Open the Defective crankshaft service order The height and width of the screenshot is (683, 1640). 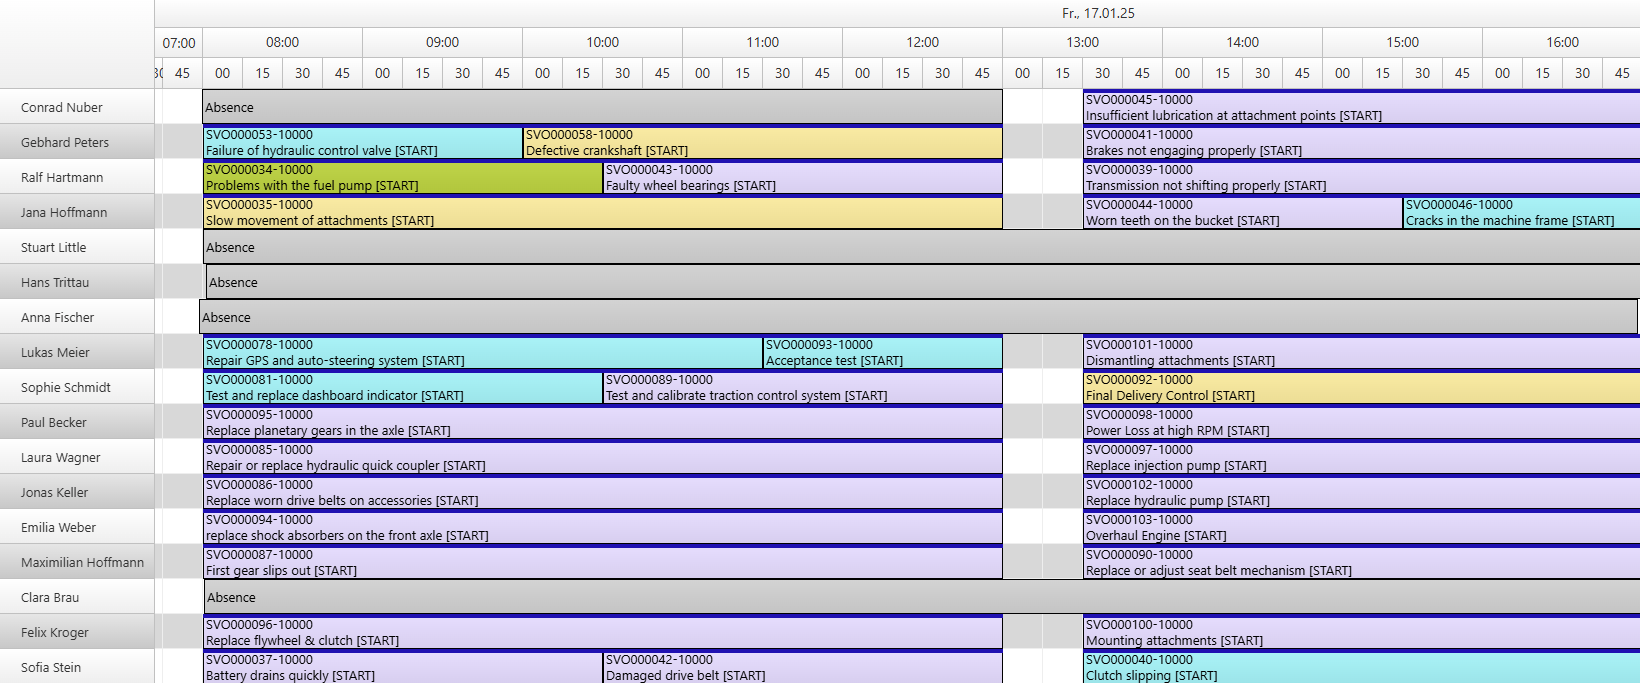pos(762,143)
